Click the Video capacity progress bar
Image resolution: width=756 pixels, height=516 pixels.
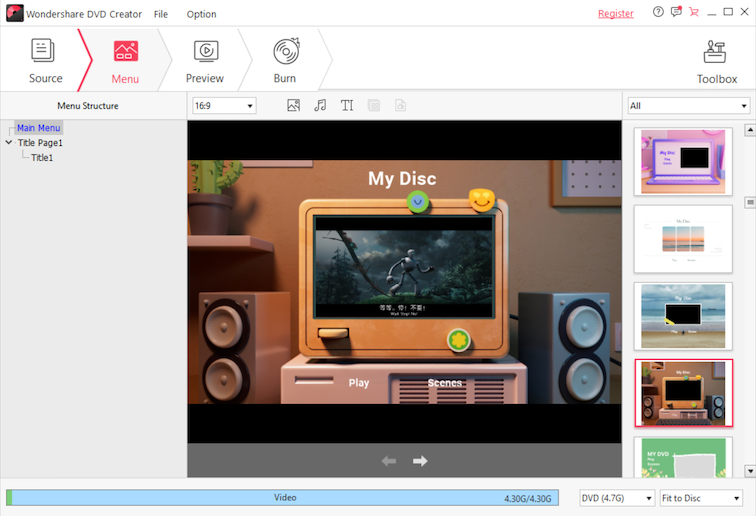pos(283,498)
